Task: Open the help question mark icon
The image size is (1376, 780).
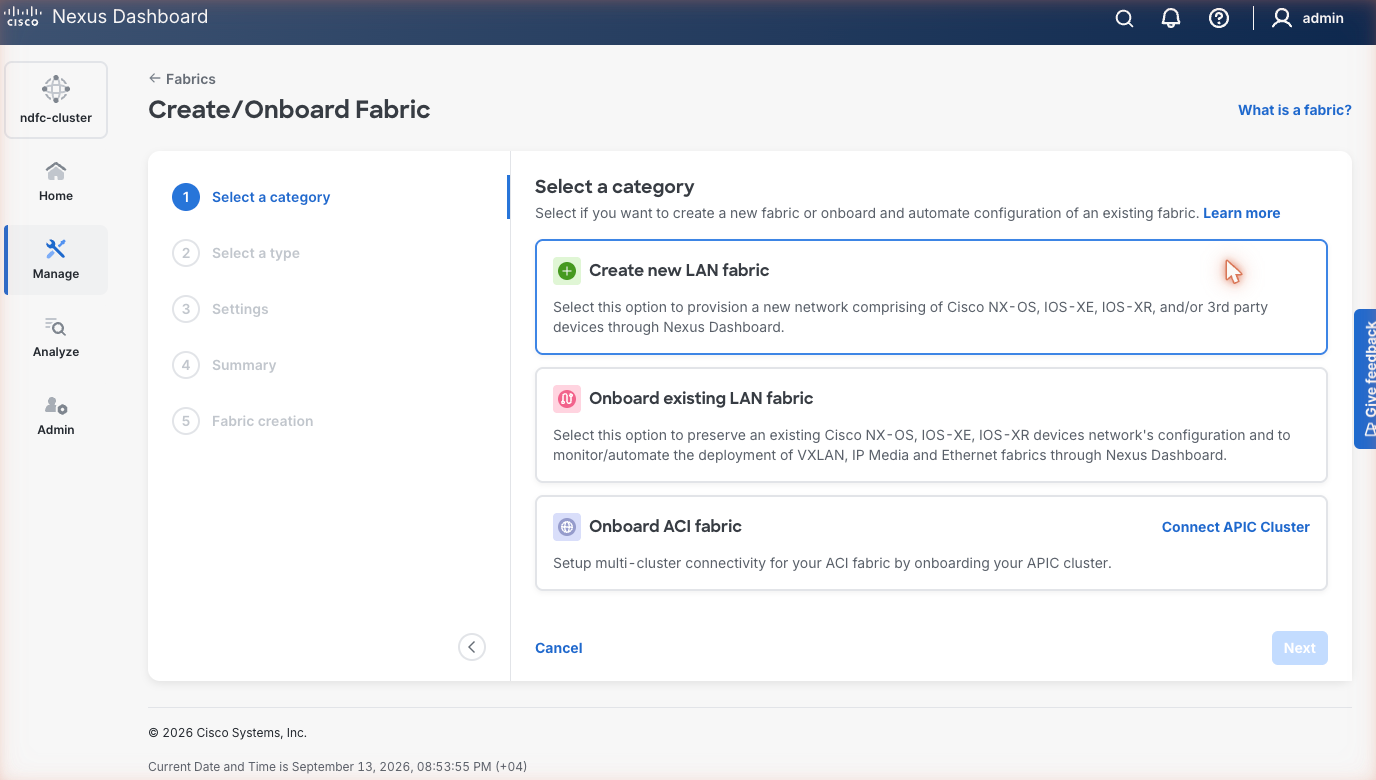Action: tap(1218, 18)
